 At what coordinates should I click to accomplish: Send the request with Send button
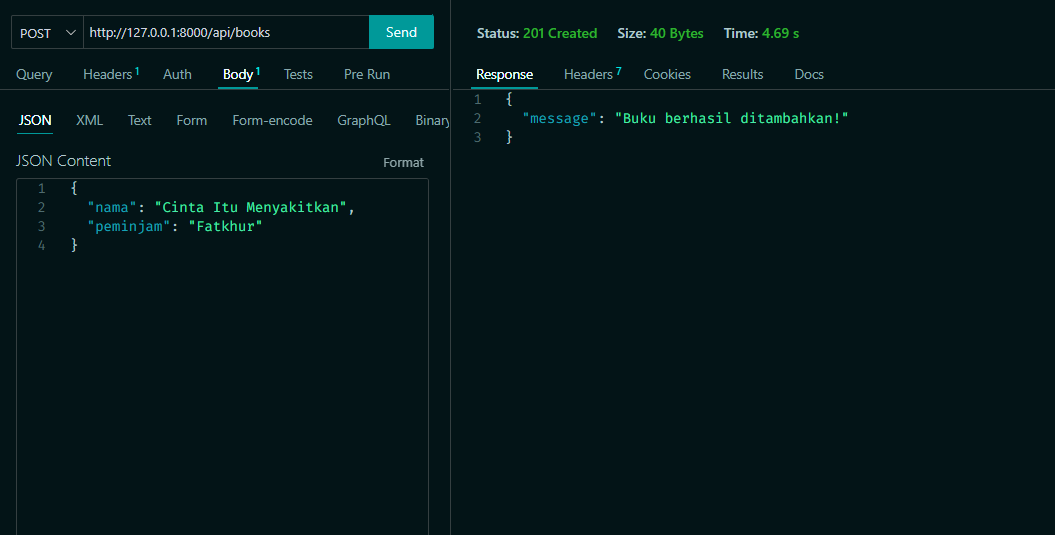pos(401,32)
